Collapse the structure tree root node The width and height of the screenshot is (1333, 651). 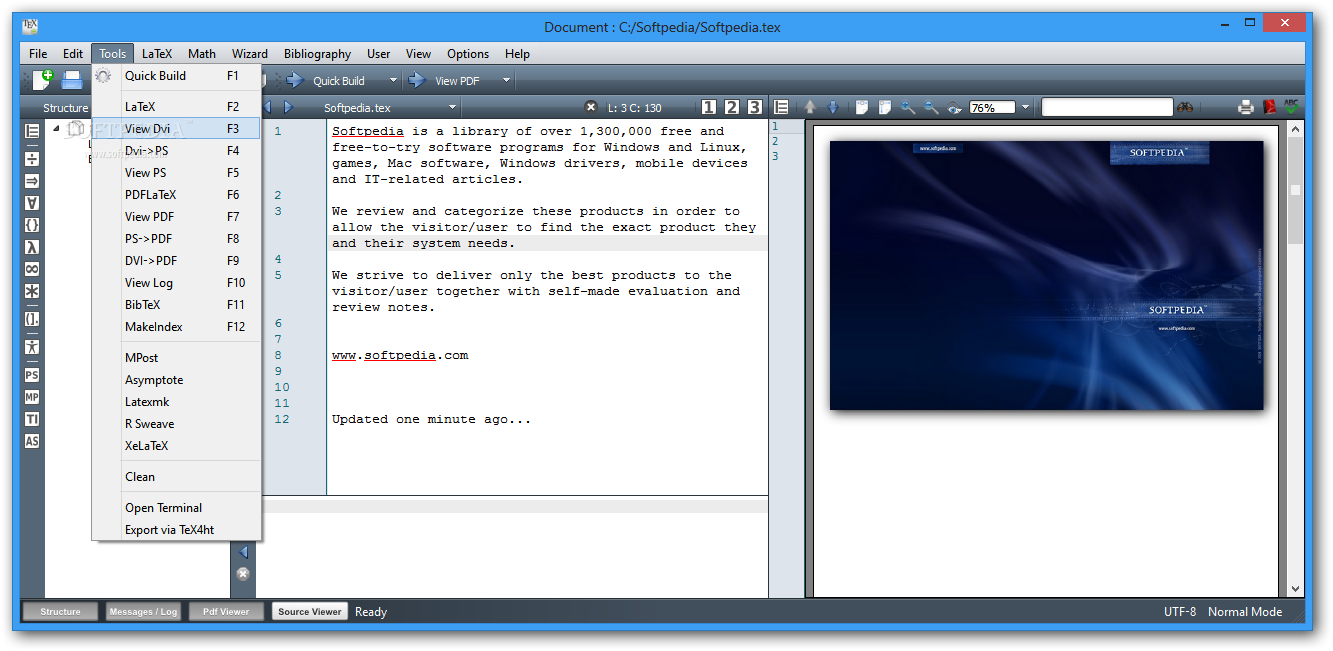(x=56, y=128)
